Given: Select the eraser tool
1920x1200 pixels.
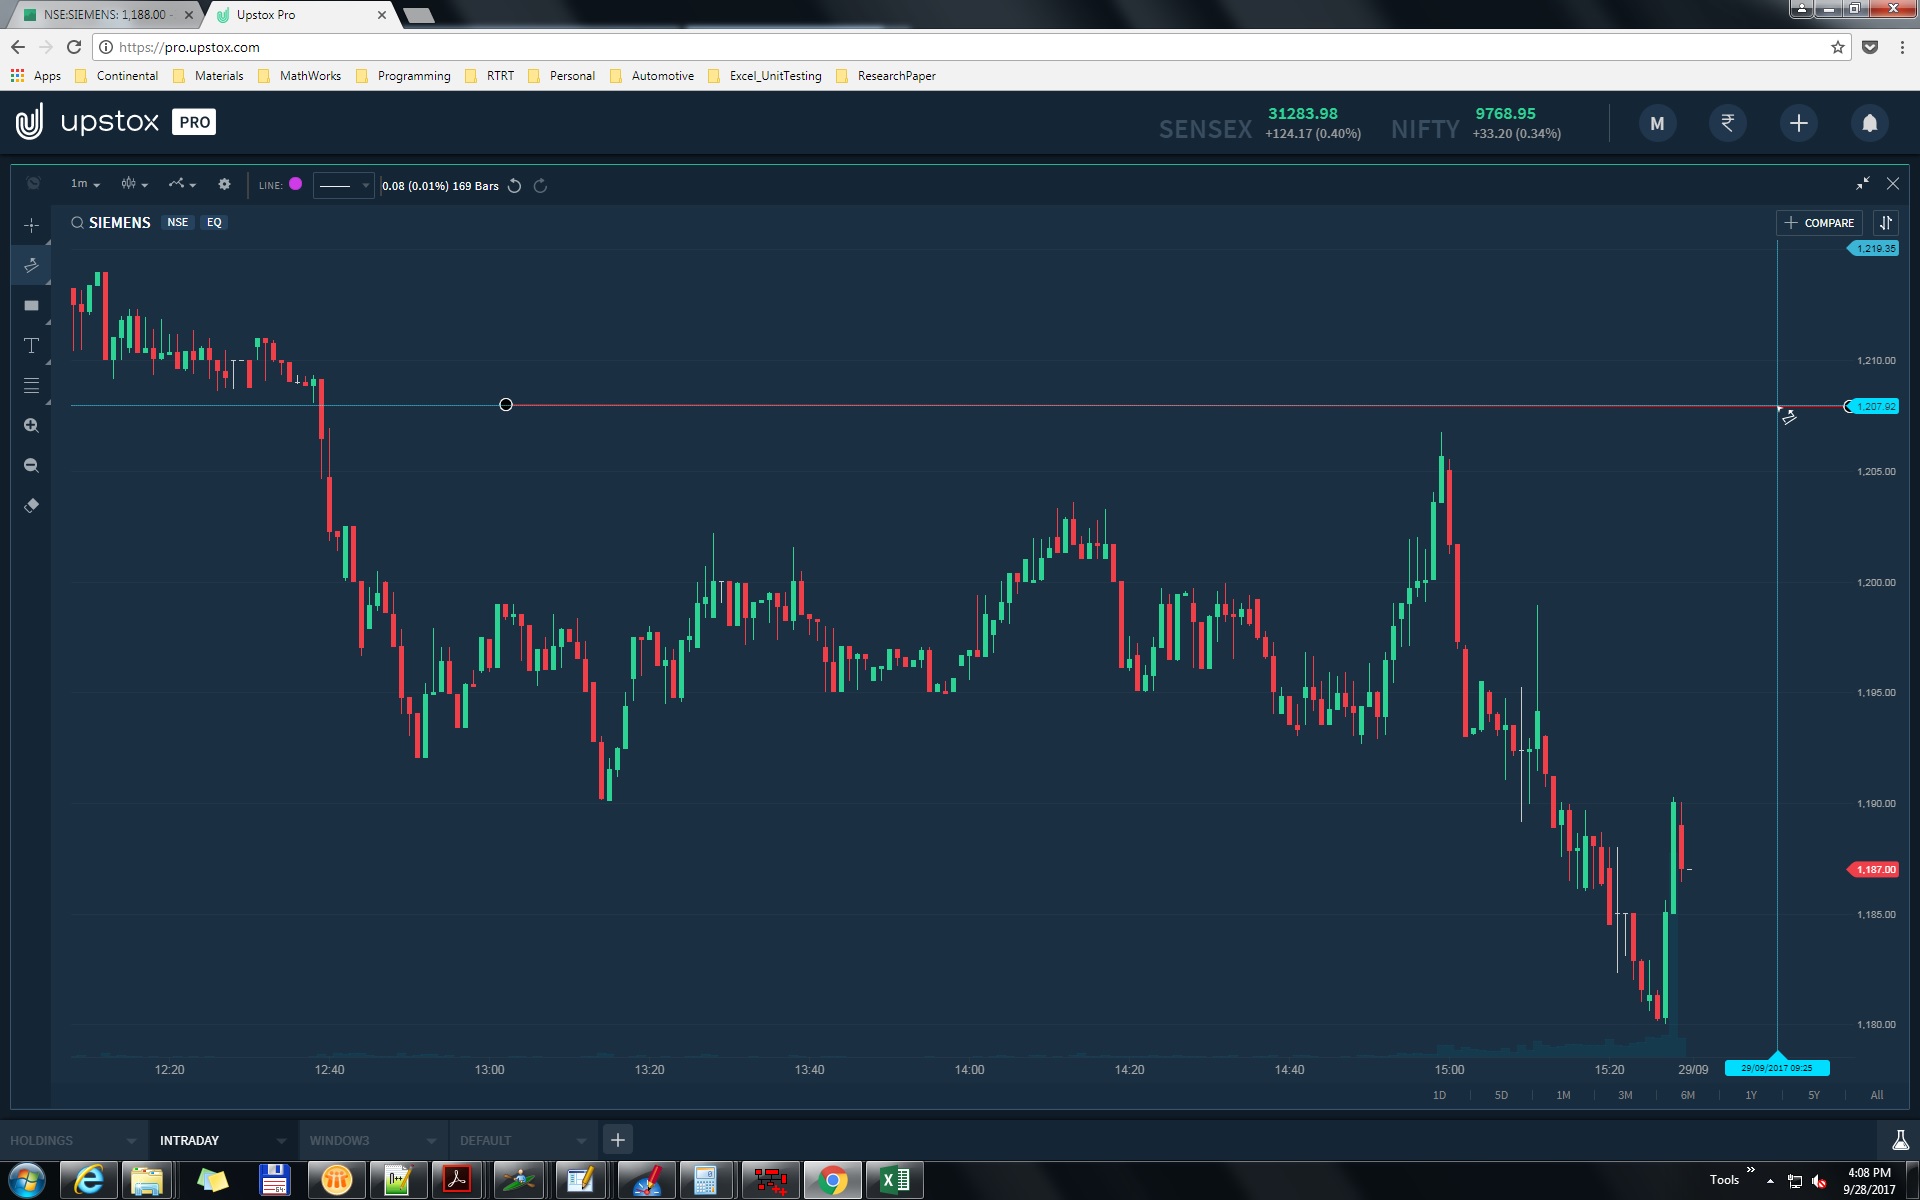Looking at the screenshot, I should click(31, 505).
